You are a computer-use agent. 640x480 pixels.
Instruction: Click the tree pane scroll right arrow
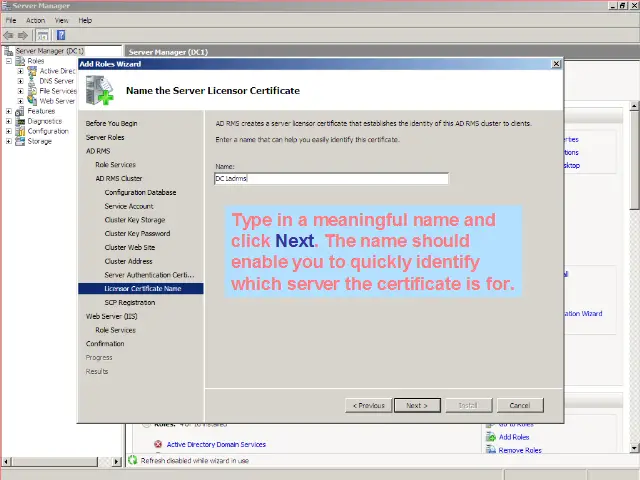click(x=116, y=462)
